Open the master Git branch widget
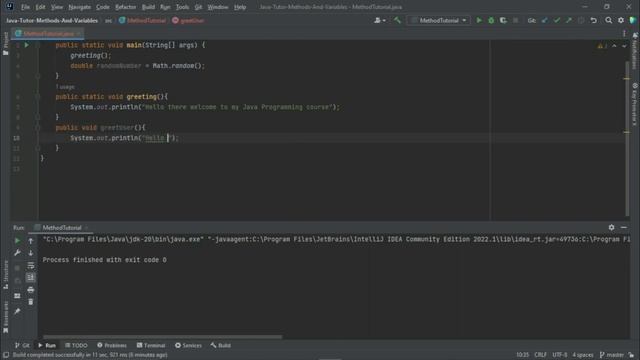The height and width of the screenshot is (360, 640). pyautogui.click(x=612, y=355)
